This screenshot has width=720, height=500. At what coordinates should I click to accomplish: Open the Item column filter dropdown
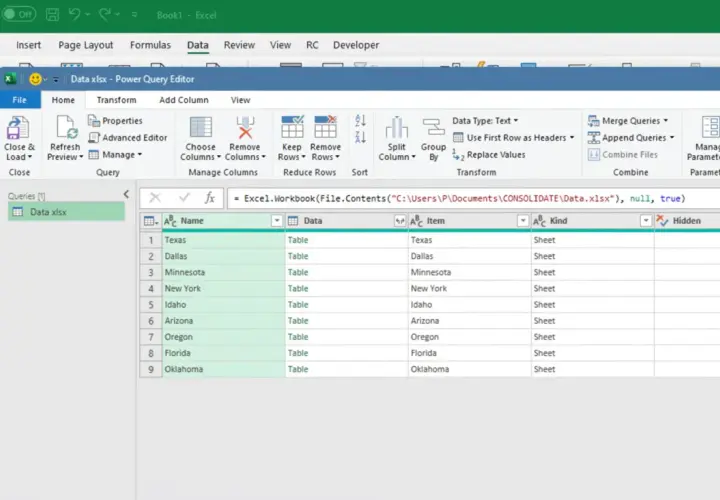(x=523, y=221)
